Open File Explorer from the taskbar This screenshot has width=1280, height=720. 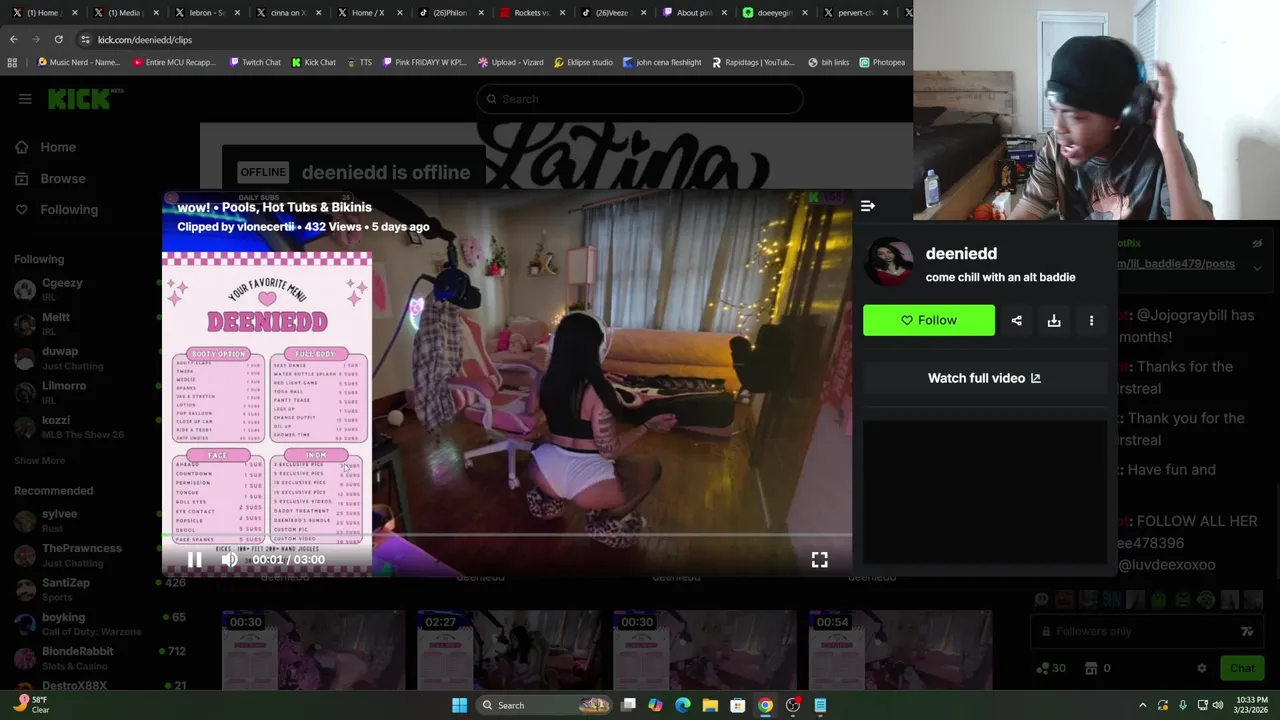(x=710, y=705)
